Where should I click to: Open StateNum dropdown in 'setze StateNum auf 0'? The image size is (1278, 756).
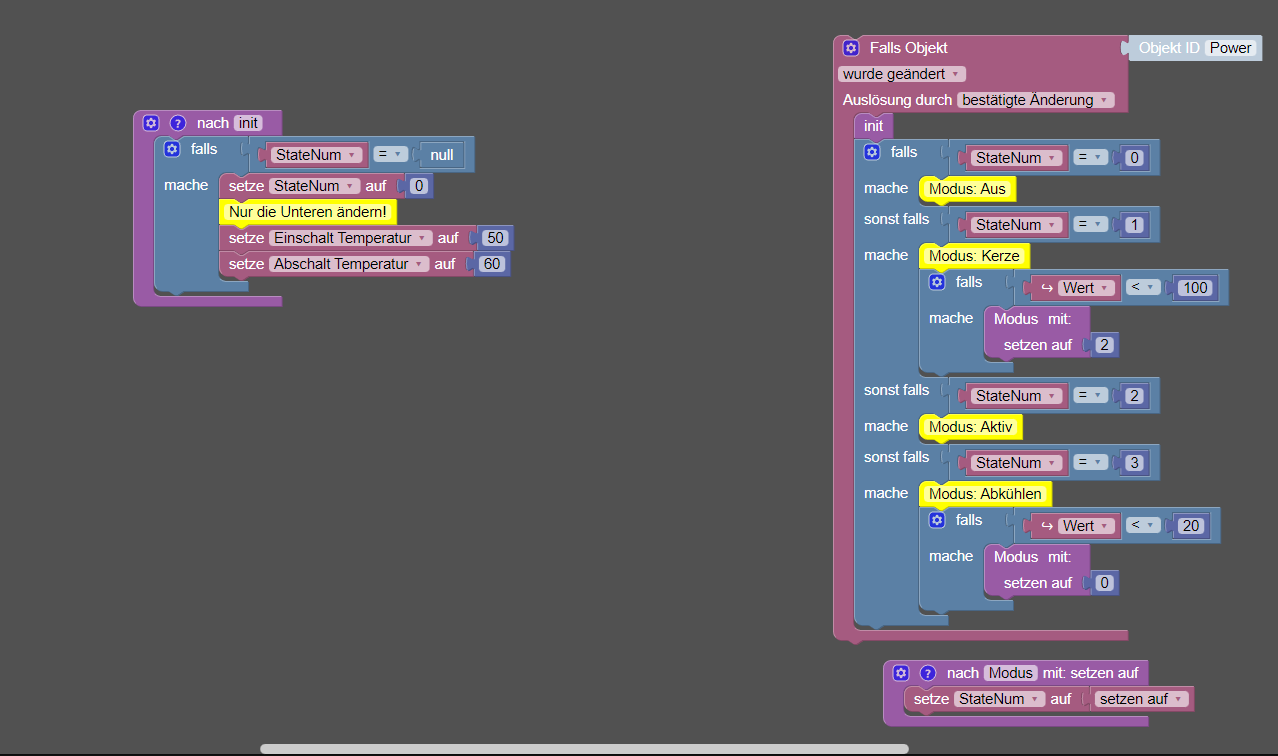[314, 186]
